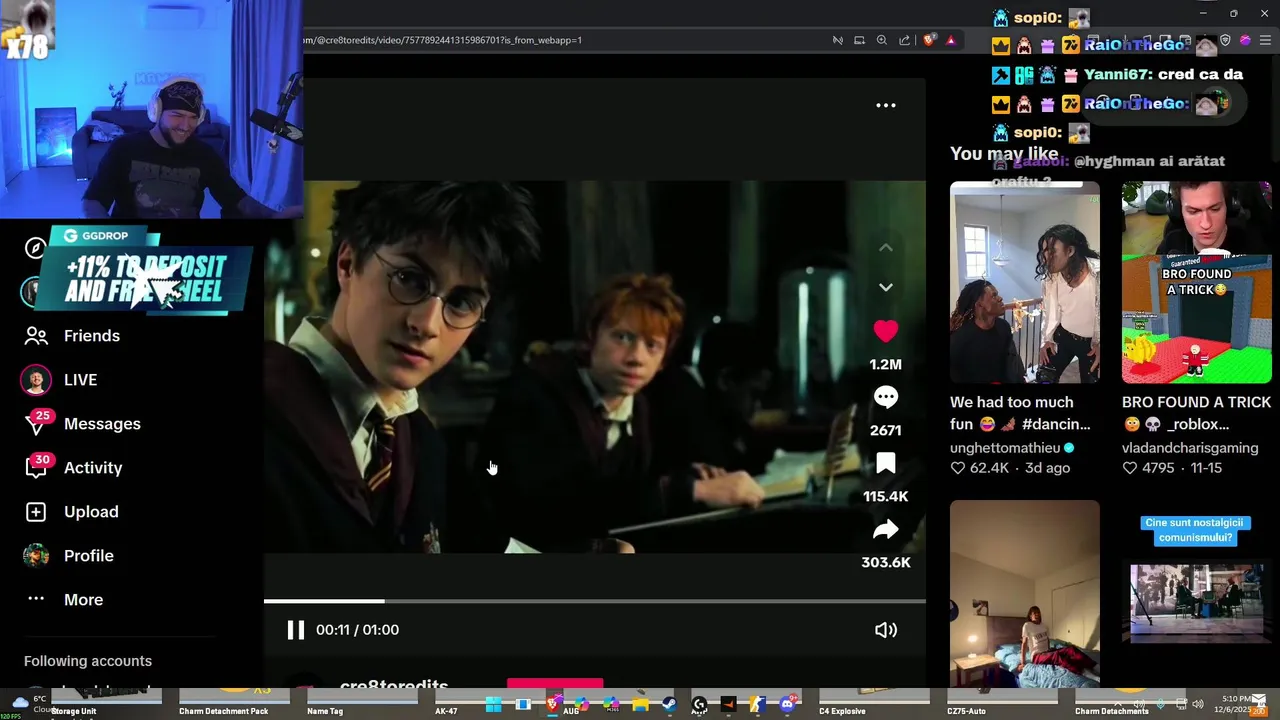Image resolution: width=1280 pixels, height=720 pixels.
Task: Open 'BRO FOUND A TRICK' video title link
Action: [x=1196, y=413]
